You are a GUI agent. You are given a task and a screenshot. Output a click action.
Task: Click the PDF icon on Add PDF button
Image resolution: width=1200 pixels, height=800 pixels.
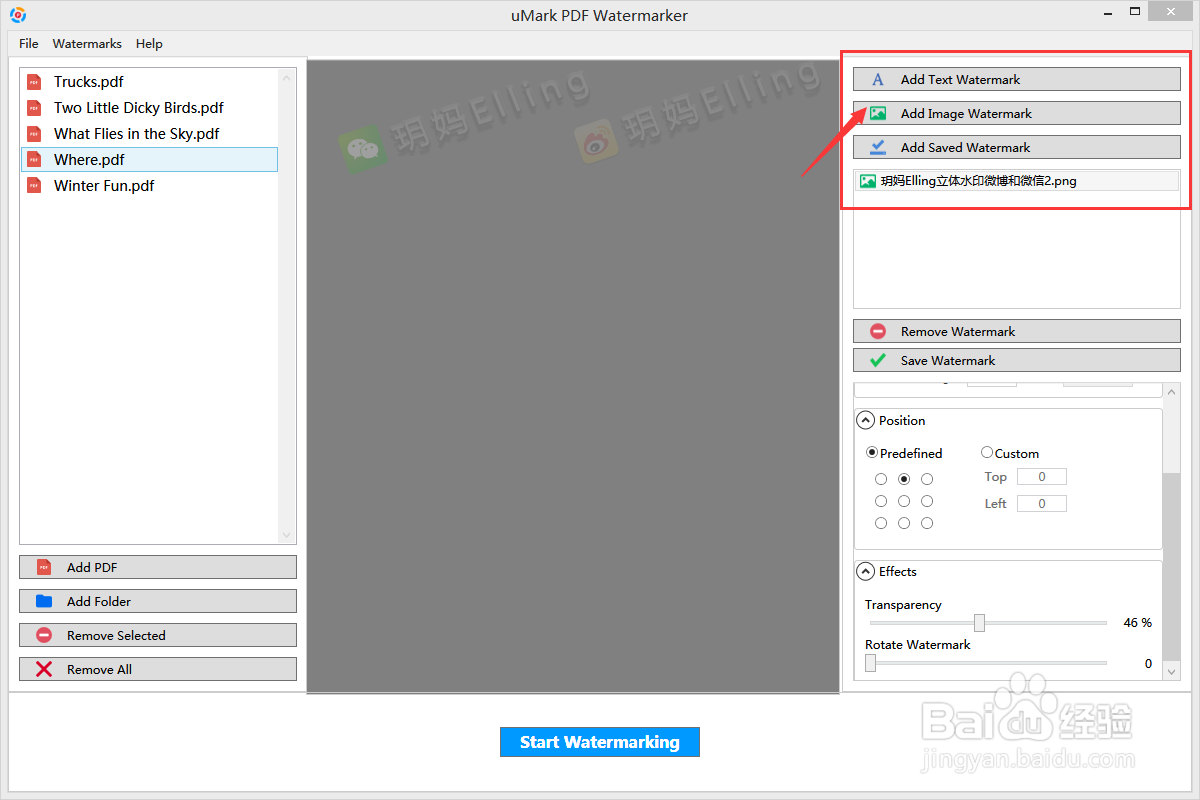tap(44, 567)
